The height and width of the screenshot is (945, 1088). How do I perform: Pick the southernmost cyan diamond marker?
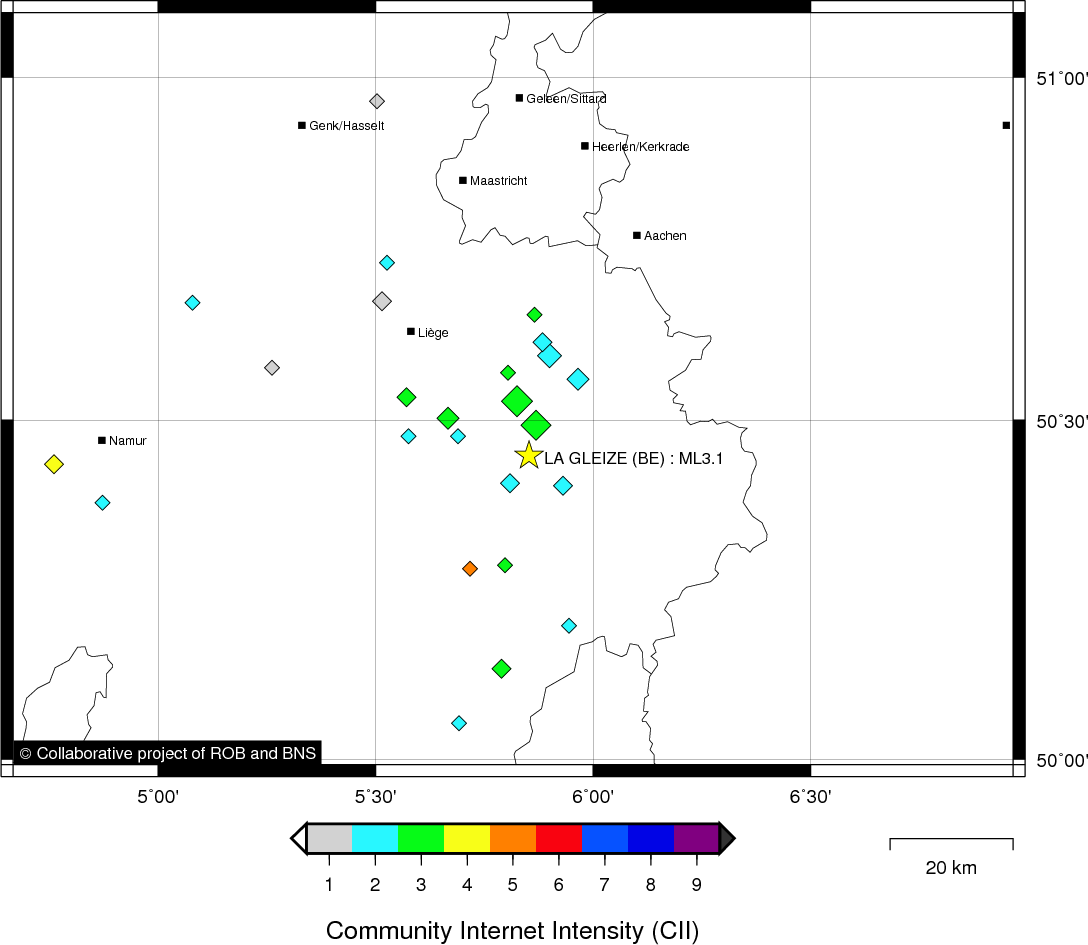(459, 723)
